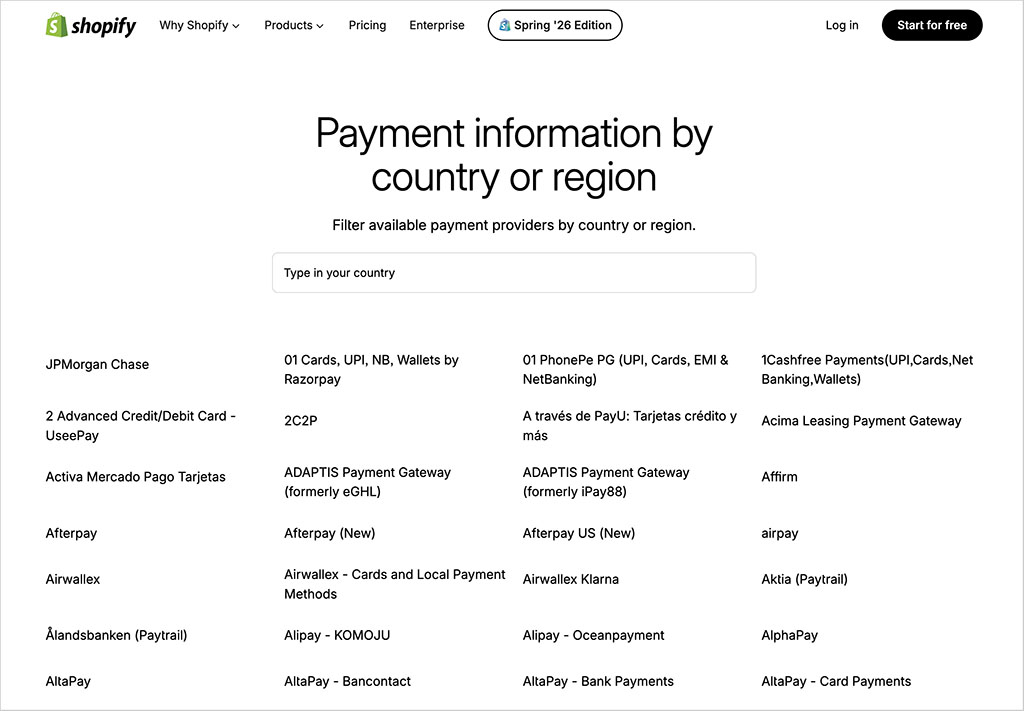
Task: Open the Spring '26 Edition button
Action: [555, 25]
